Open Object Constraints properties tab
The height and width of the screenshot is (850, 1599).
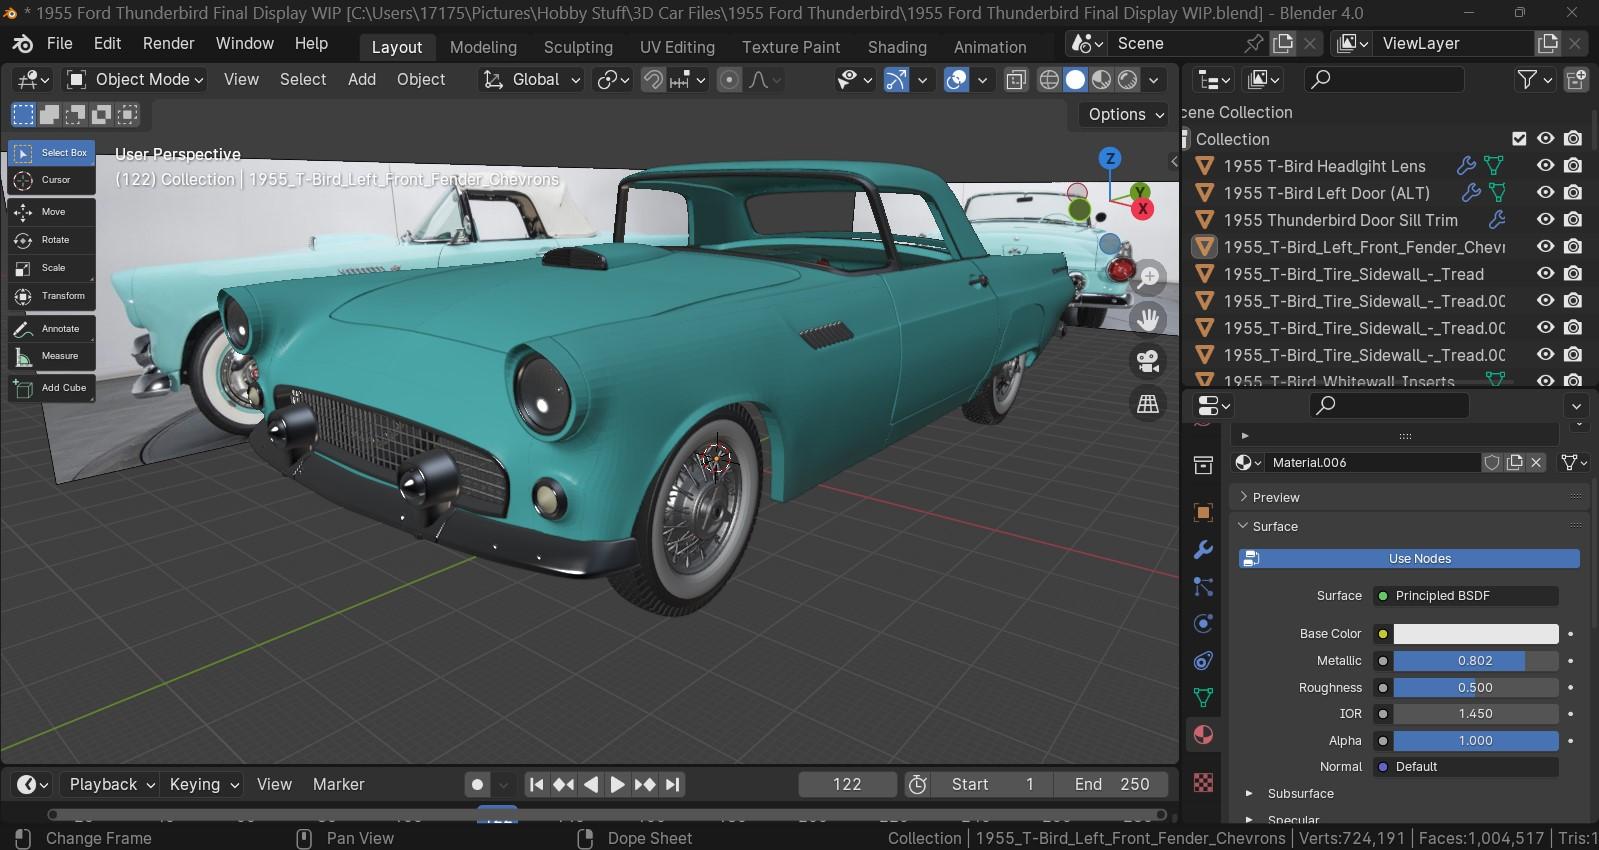(x=1204, y=661)
